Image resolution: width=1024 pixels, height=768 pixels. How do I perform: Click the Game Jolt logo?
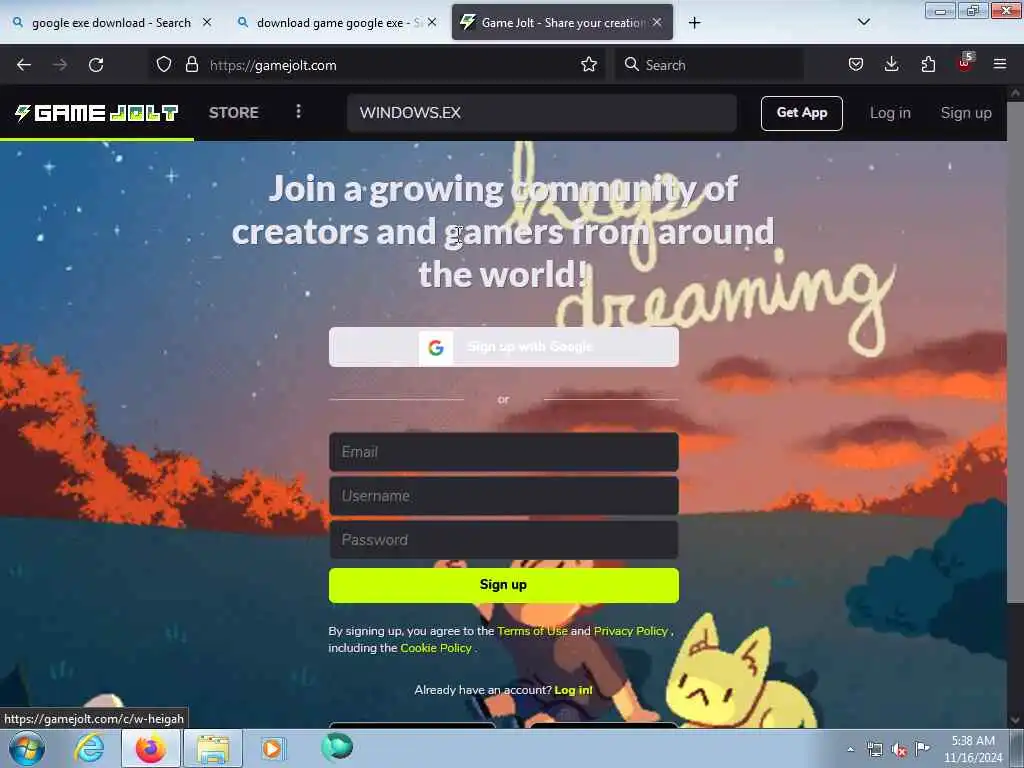[97, 113]
